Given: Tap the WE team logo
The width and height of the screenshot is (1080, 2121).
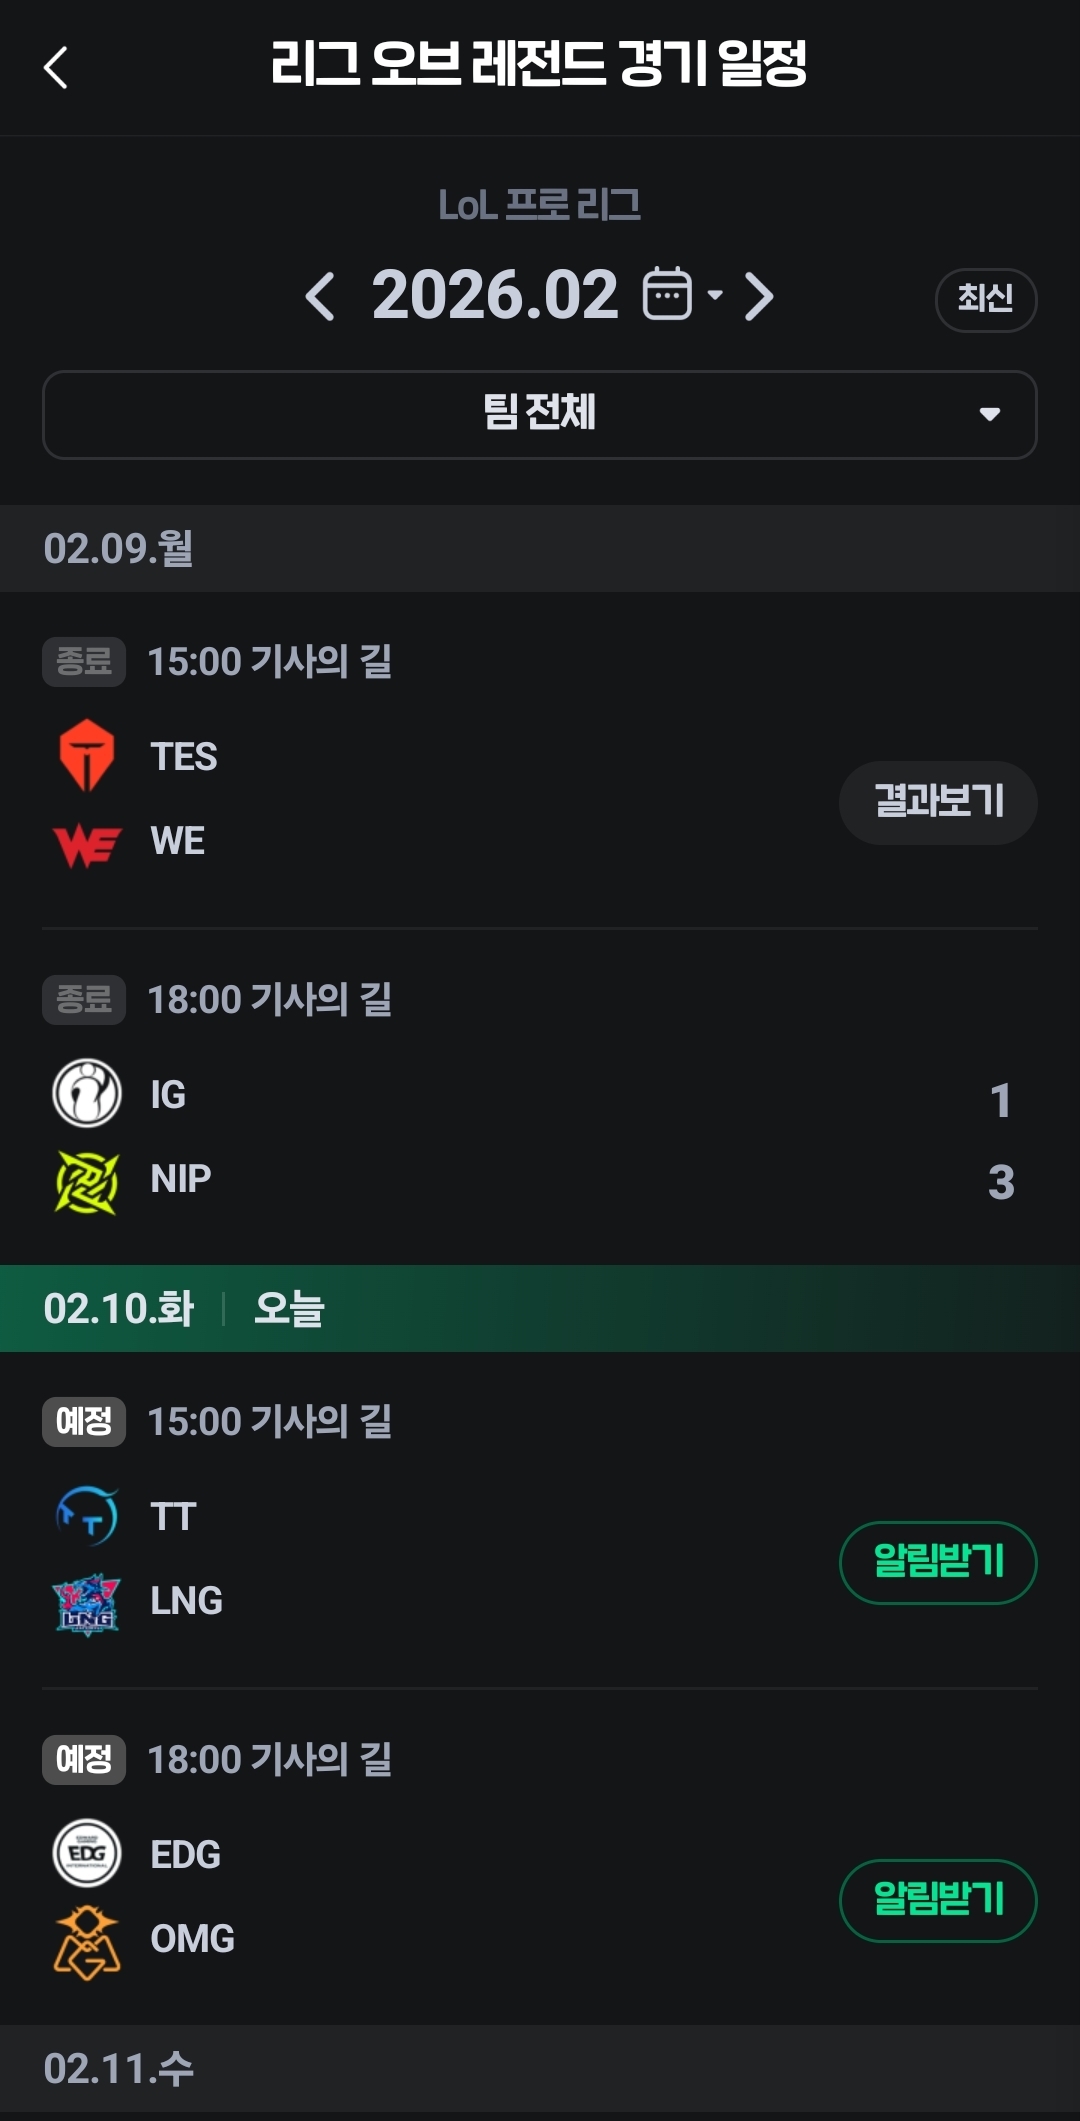Looking at the screenshot, I should (x=87, y=843).
